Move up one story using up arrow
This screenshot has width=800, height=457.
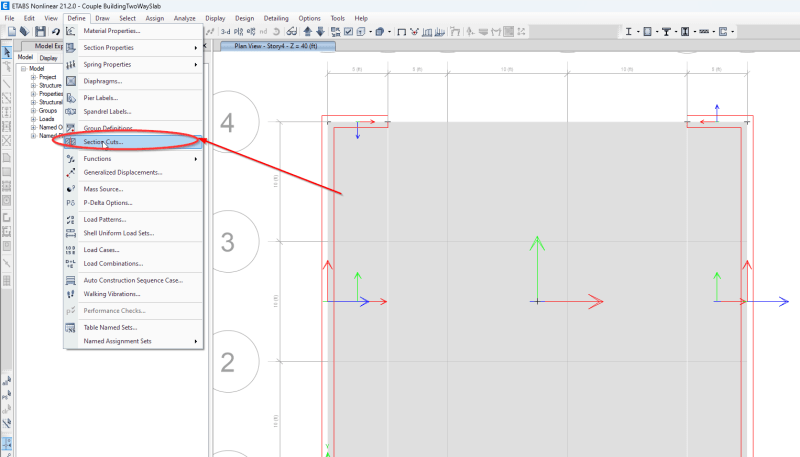pos(308,32)
